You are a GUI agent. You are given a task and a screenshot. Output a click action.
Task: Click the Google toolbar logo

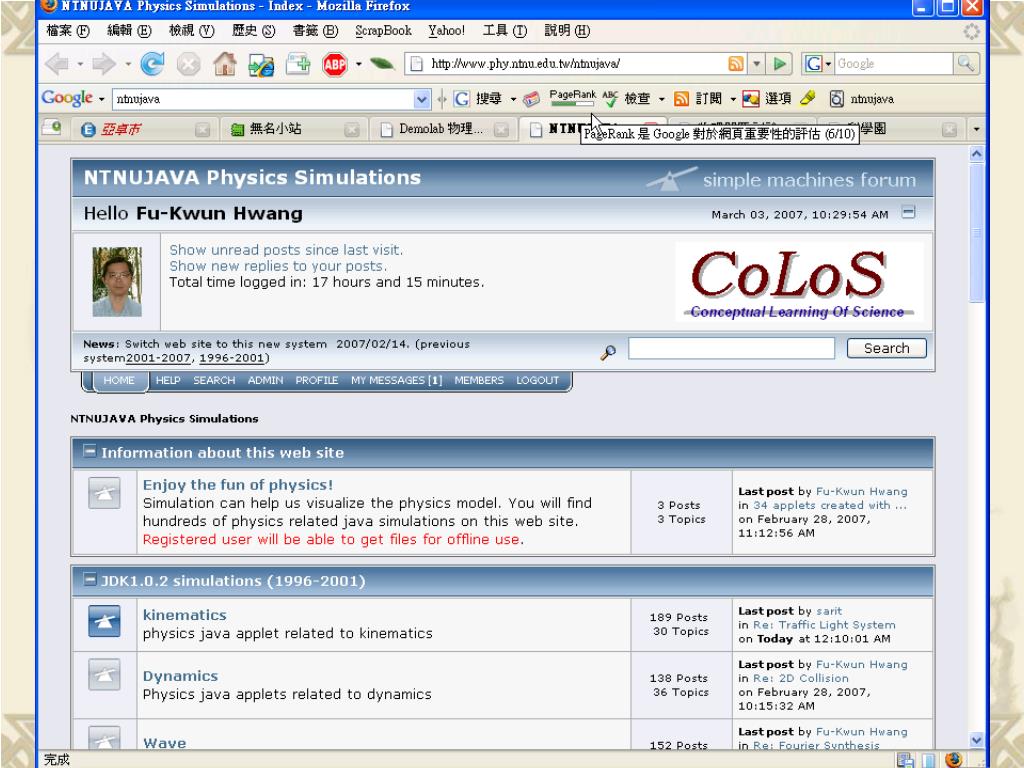click(67, 98)
